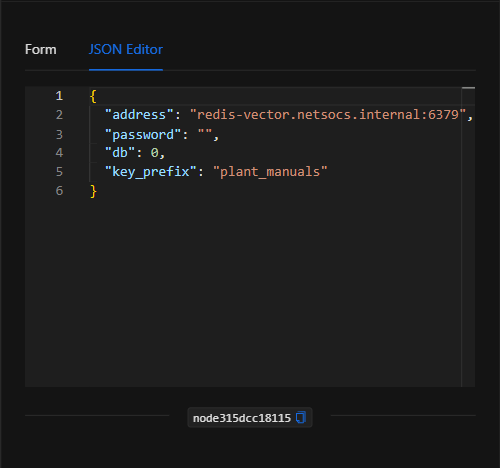
Task: Click closing brace on line 6
Action: coord(93,191)
